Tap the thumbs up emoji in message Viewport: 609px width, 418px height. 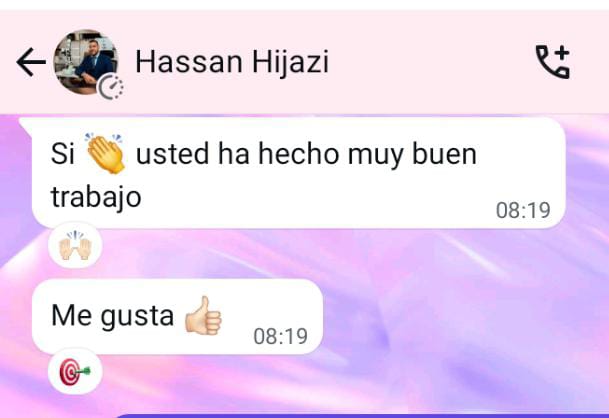(x=203, y=315)
